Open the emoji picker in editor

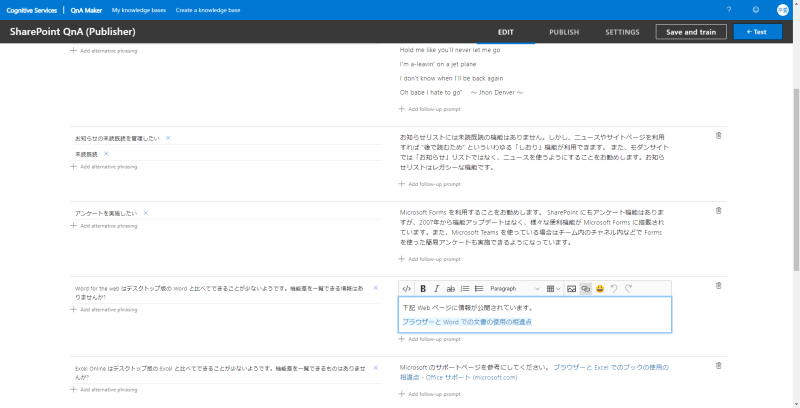[600, 289]
